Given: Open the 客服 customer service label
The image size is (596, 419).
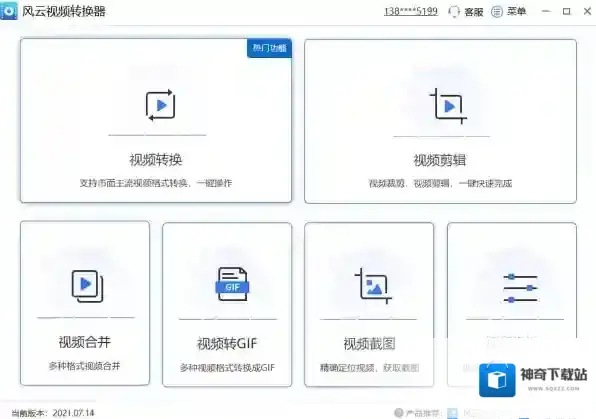Looking at the screenshot, I should pyautogui.click(x=474, y=12).
